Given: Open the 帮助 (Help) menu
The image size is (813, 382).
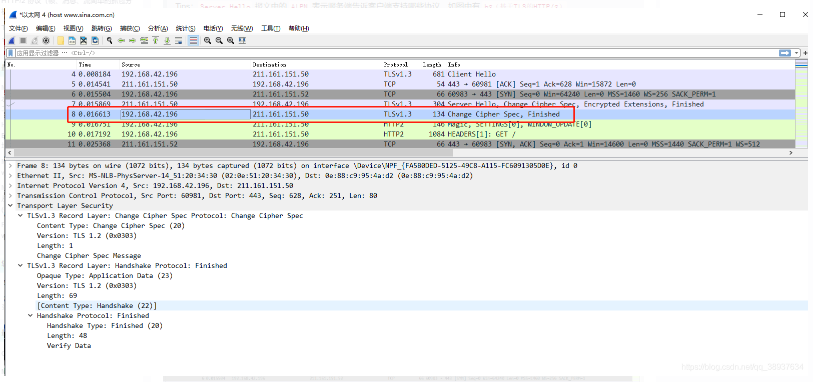Looking at the screenshot, I should (299, 29).
